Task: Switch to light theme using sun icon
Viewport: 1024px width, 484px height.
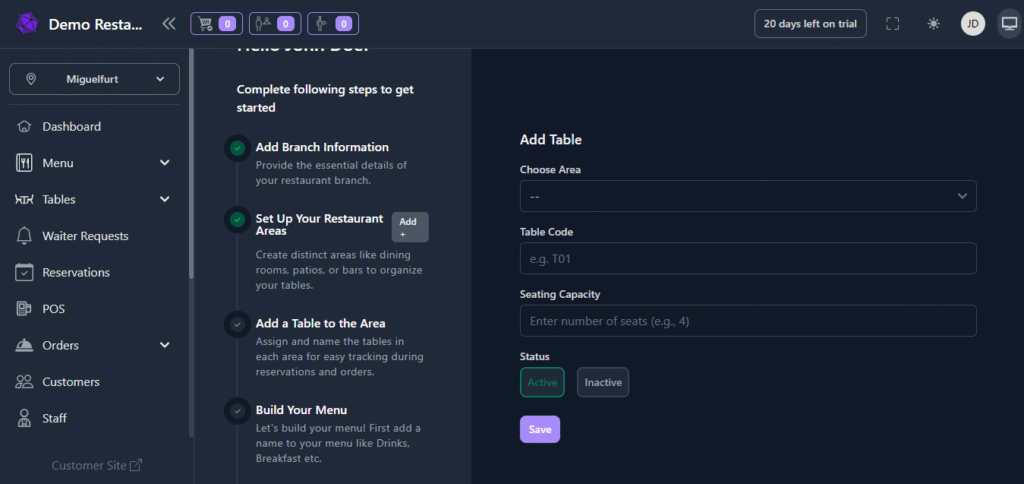Action: (933, 24)
